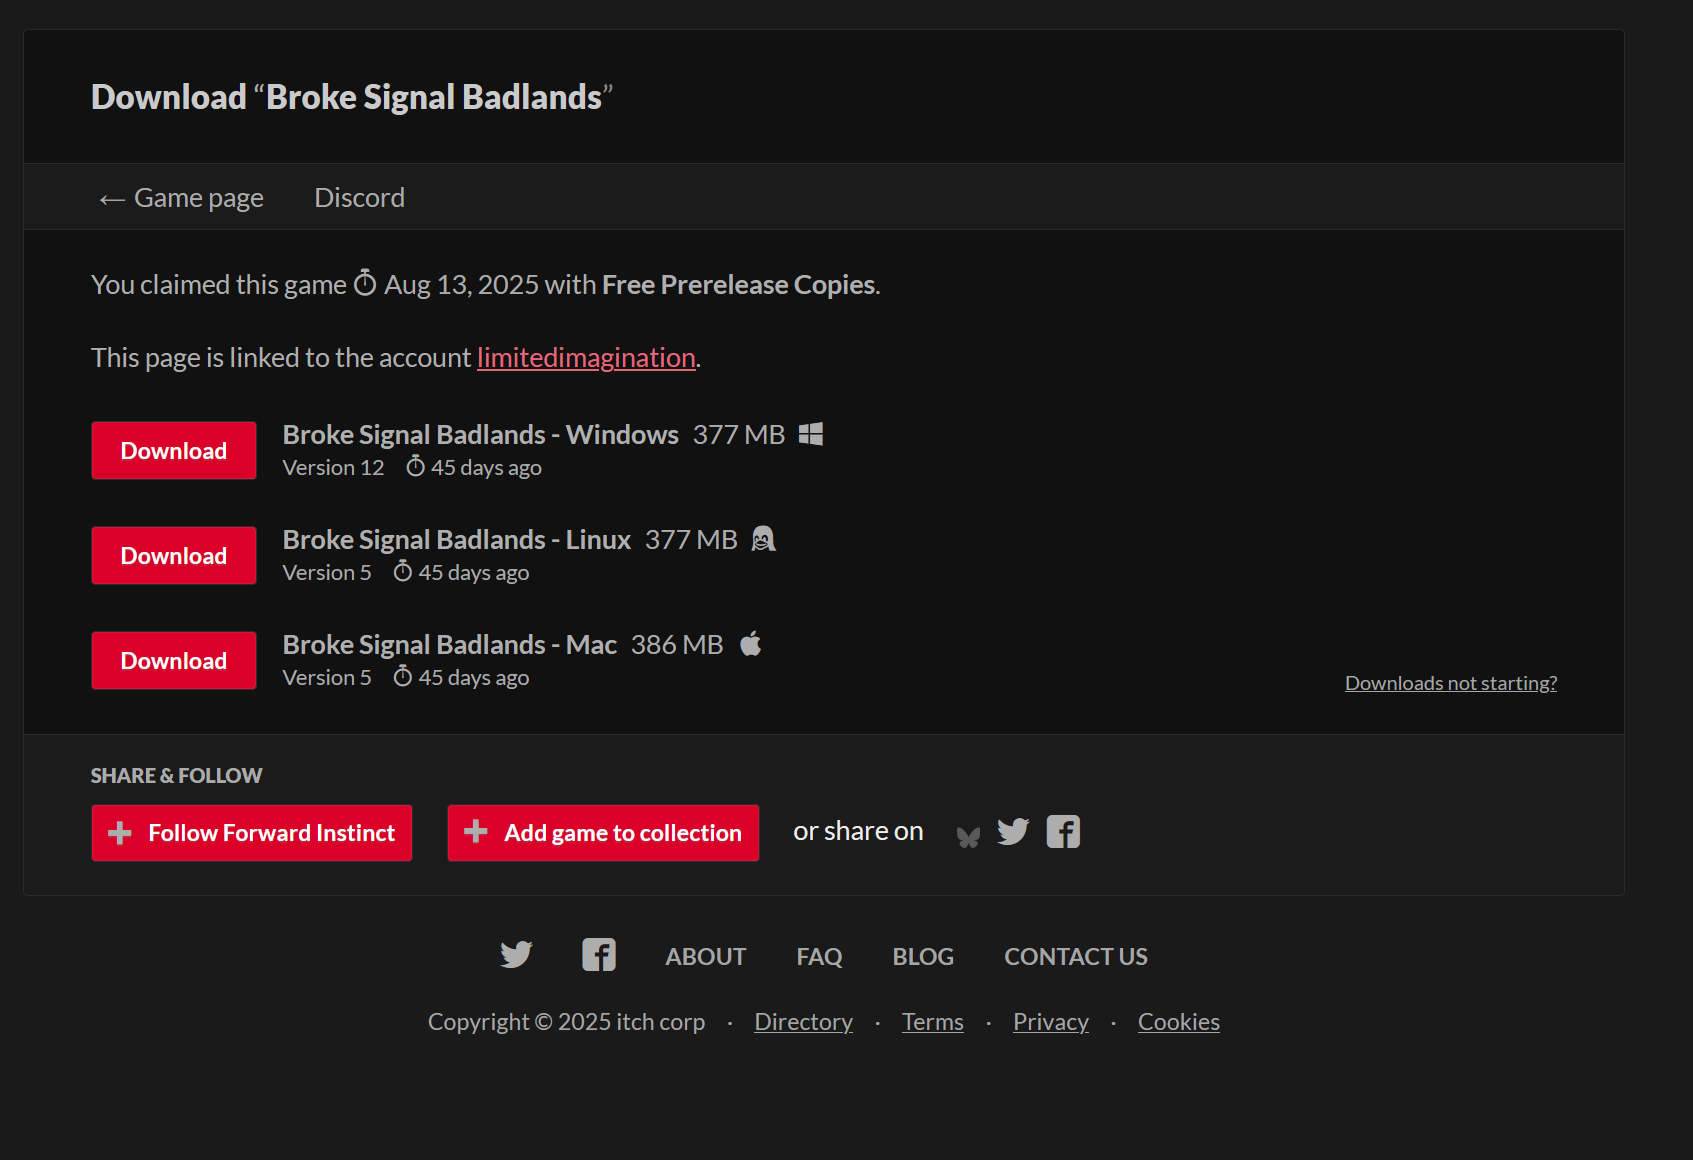Open the Directory link
Viewport: 1693px width, 1160px height.
coord(803,1022)
